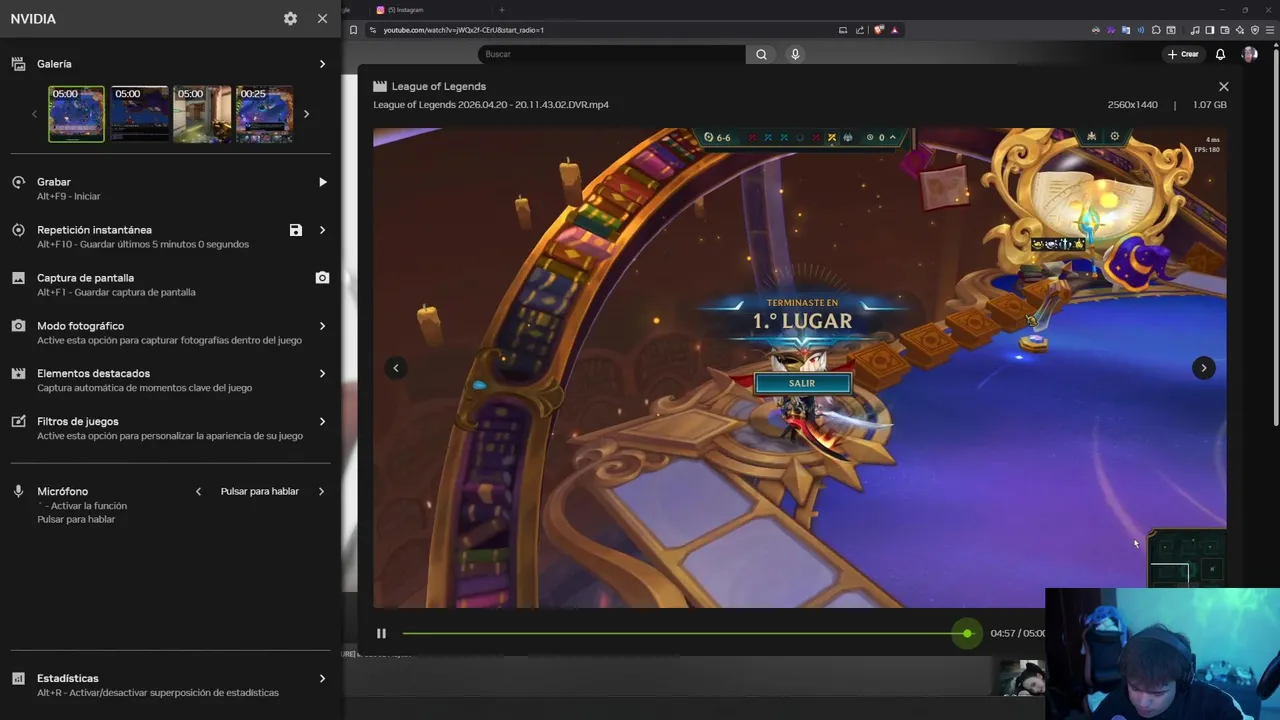
Task: Click the YouTube search magnifier button
Action: tap(761, 54)
